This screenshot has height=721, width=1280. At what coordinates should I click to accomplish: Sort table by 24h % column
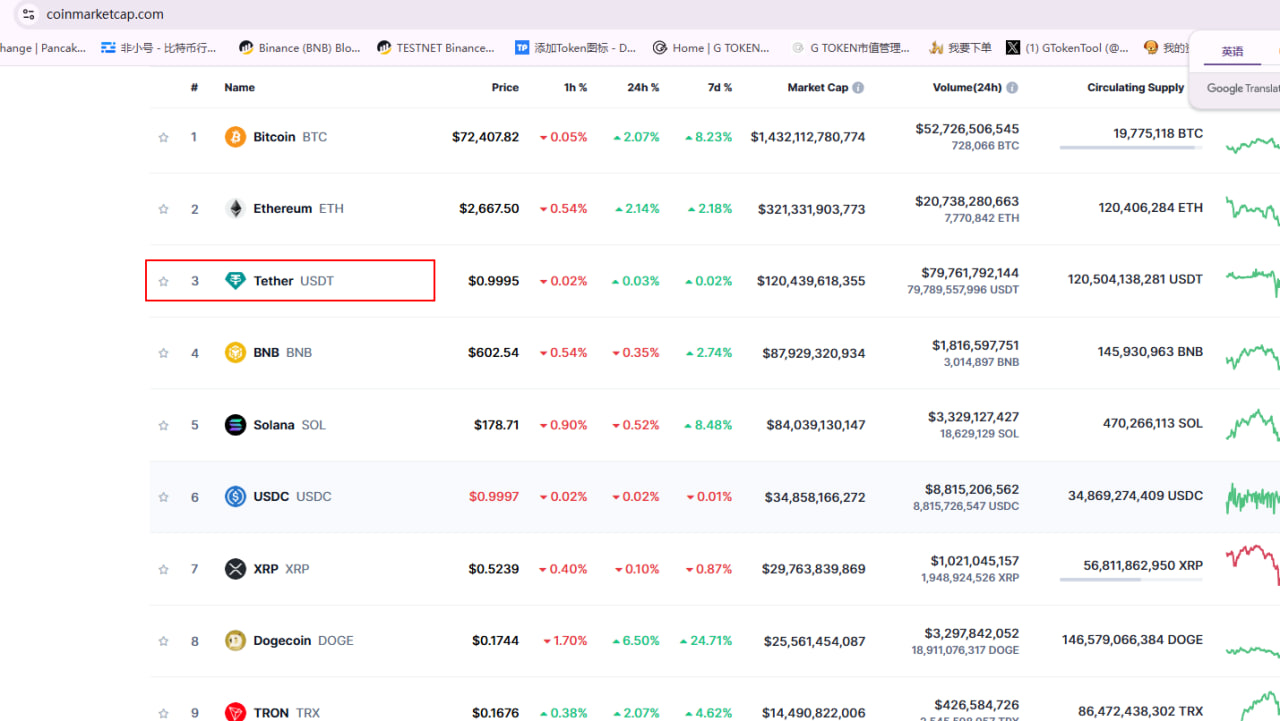coord(643,88)
